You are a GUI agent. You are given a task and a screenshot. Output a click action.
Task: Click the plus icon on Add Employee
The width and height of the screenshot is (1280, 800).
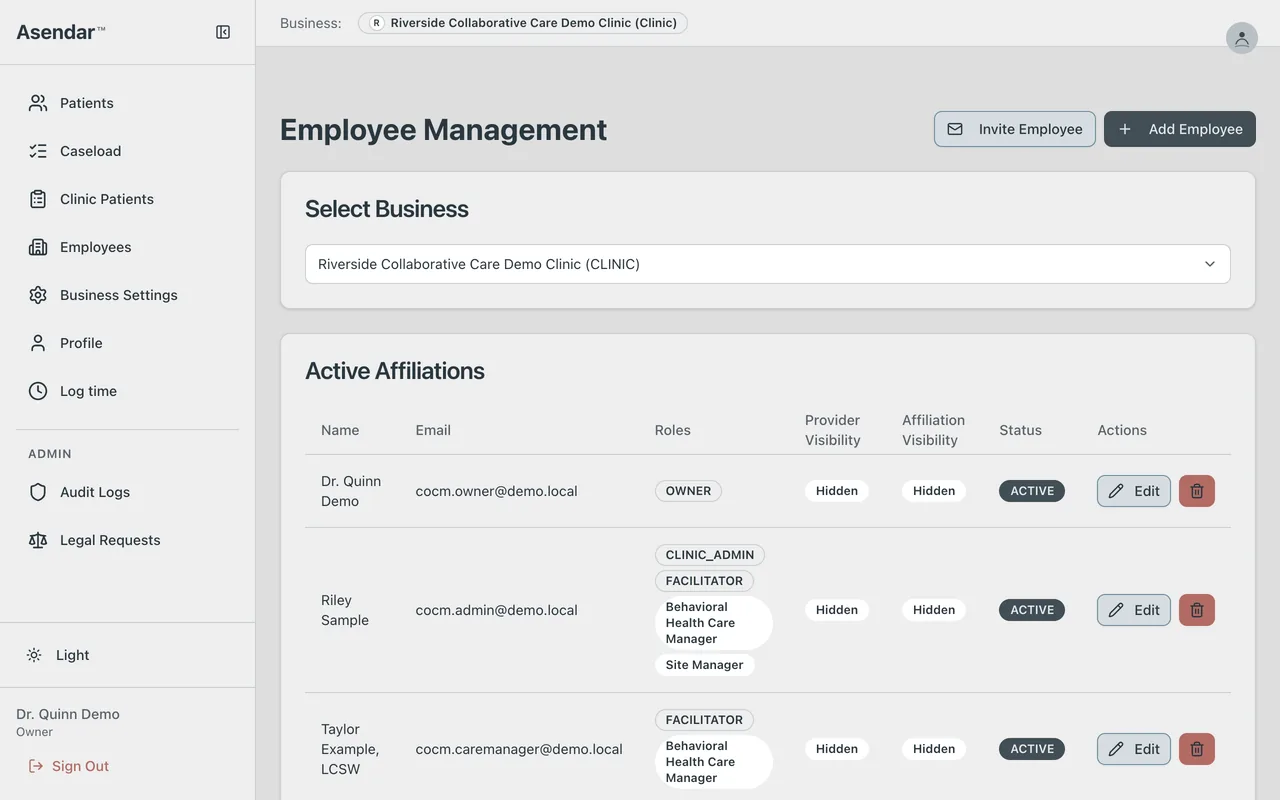coord(1125,129)
